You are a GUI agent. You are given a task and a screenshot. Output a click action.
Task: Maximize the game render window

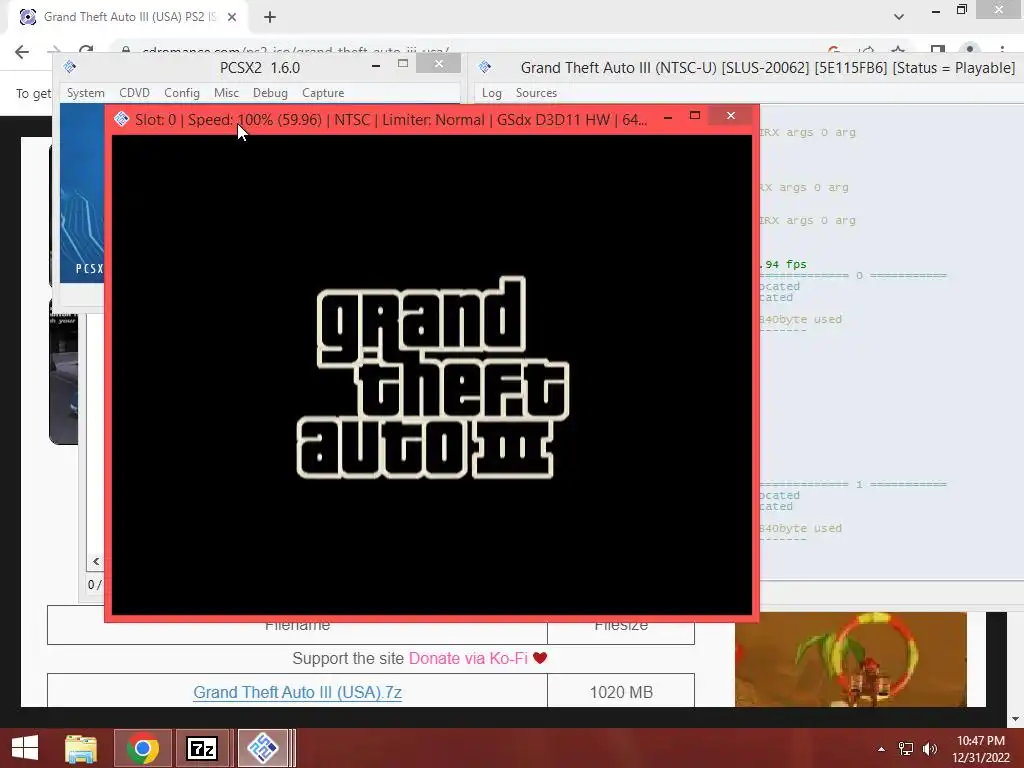(695, 116)
